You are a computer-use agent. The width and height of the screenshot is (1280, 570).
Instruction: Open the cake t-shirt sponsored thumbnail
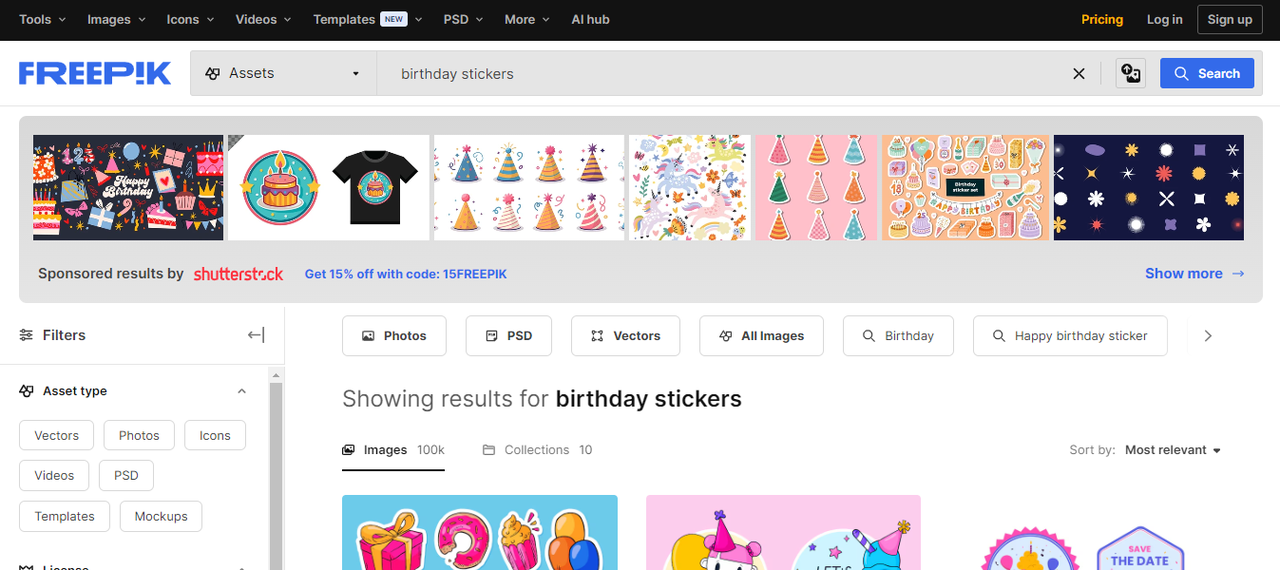pos(329,188)
